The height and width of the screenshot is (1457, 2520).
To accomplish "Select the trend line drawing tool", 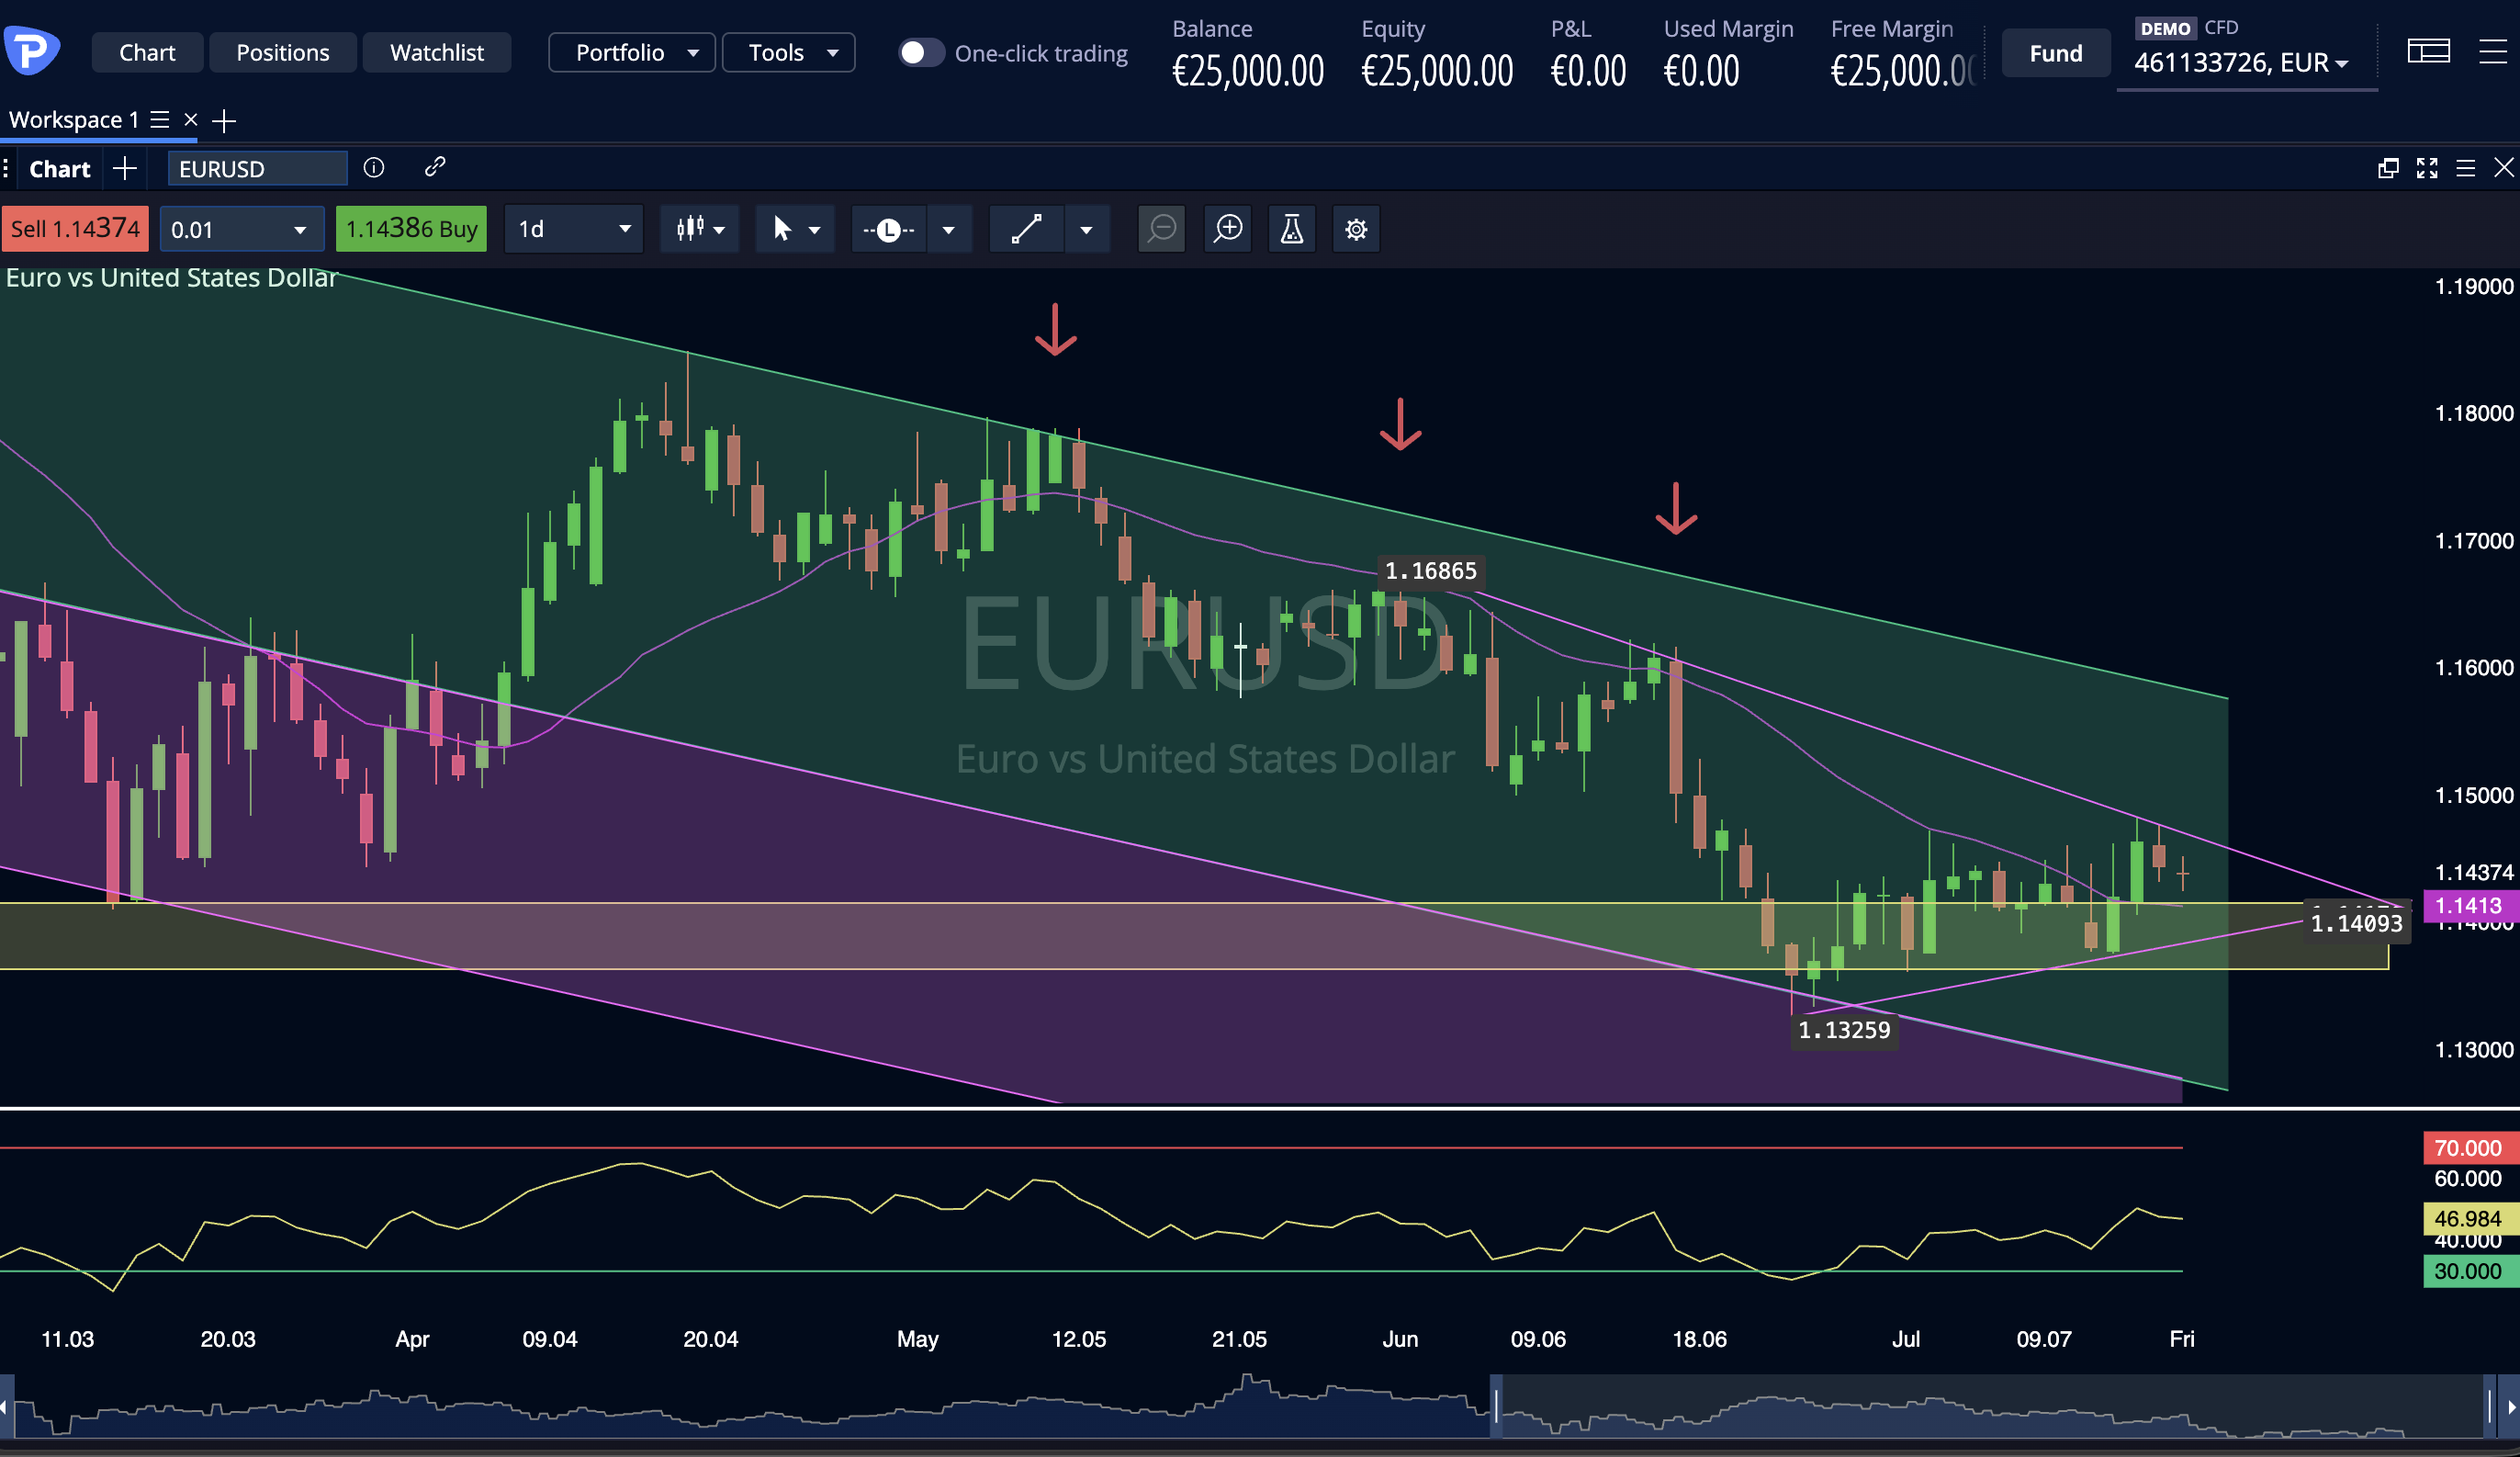I will (x=1027, y=229).
